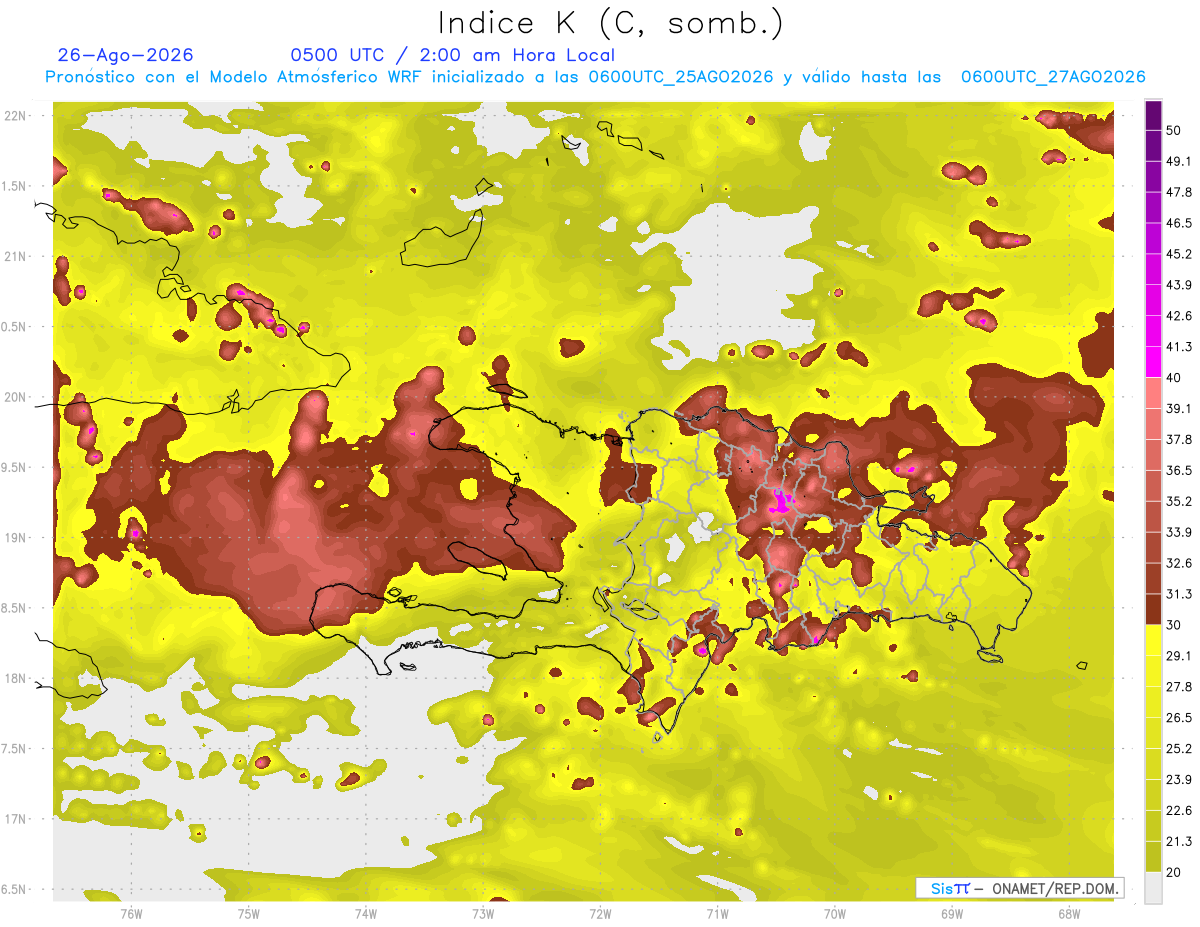Click the 9.5N latitude label
This screenshot has height=927, width=1200.
[x=14, y=467]
